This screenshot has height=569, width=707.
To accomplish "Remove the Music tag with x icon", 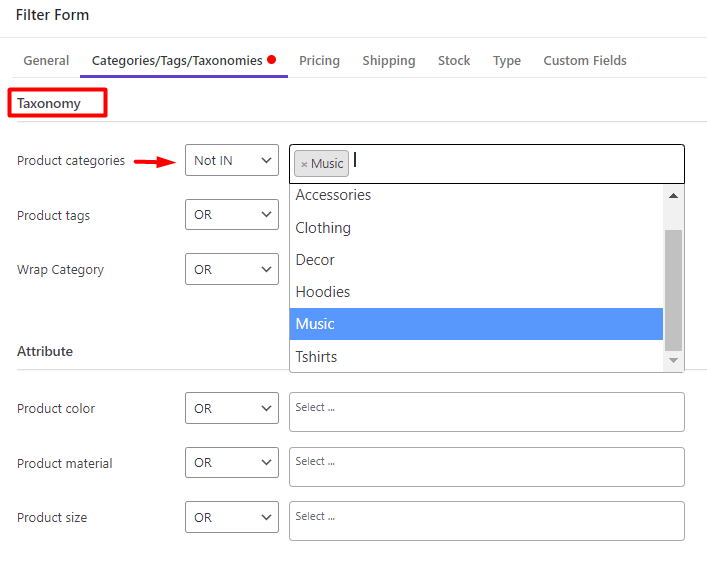I will tap(304, 164).
